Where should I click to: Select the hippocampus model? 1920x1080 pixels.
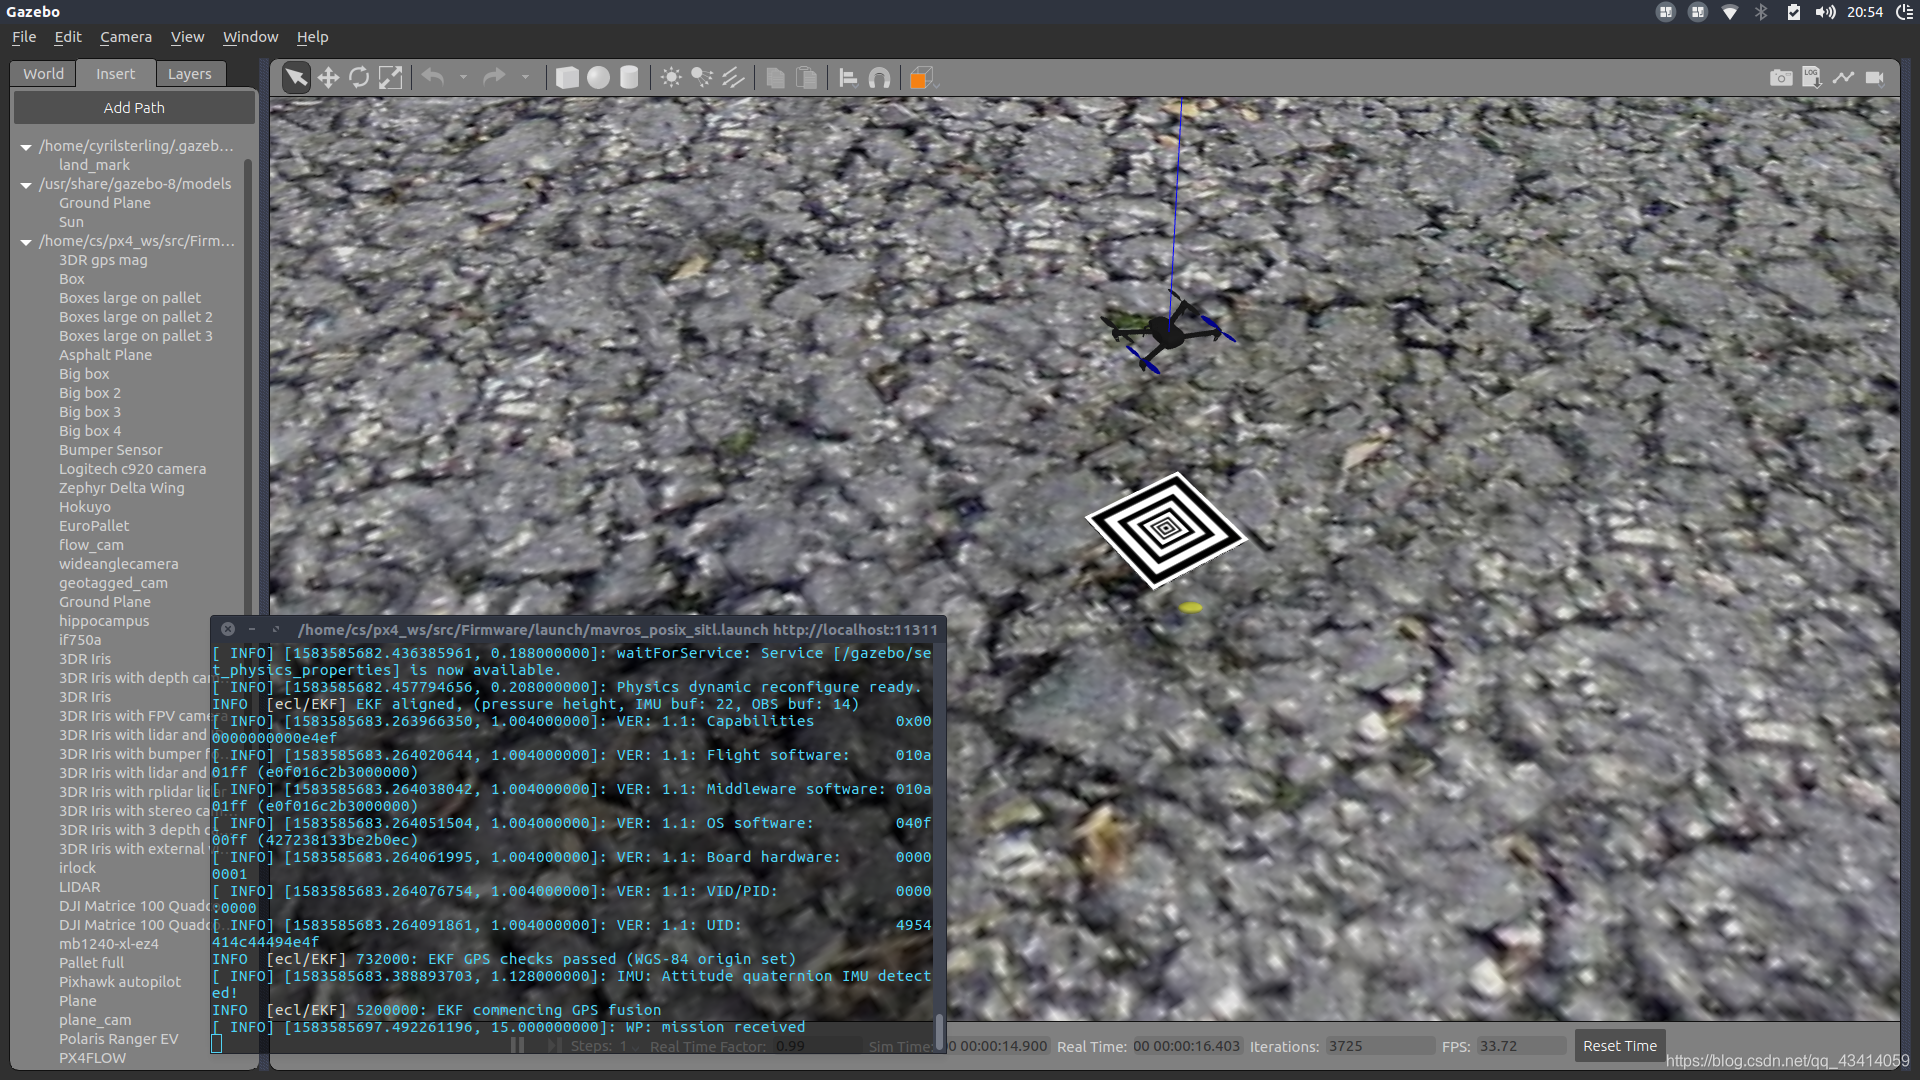click(x=104, y=621)
